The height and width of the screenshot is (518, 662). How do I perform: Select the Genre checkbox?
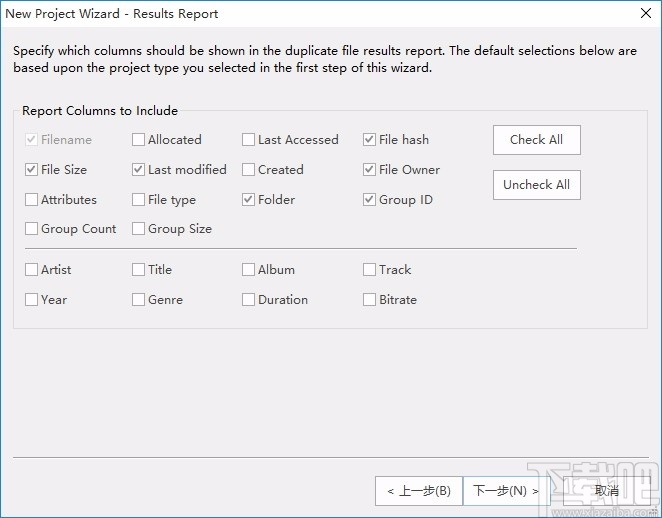[138, 300]
